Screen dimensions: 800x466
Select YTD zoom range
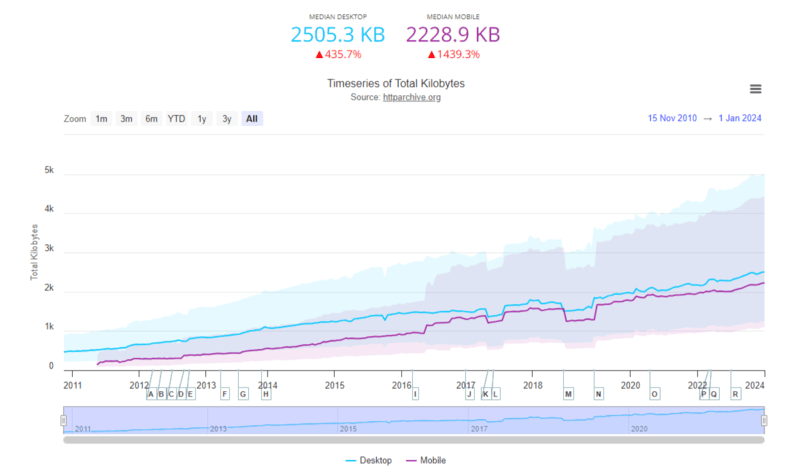pyautogui.click(x=176, y=119)
